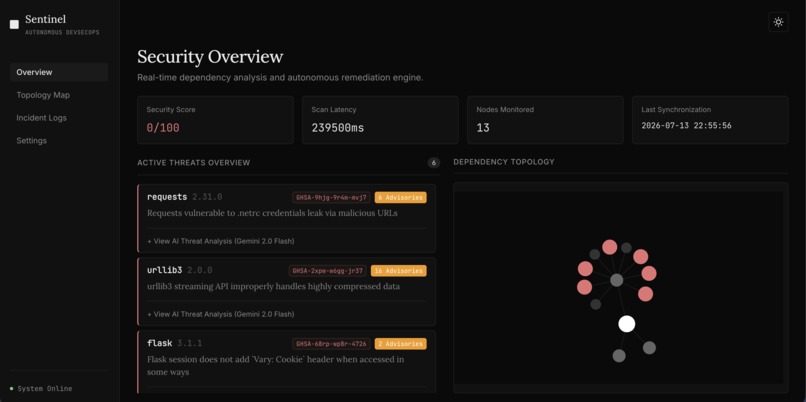This screenshot has width=806, height=402.
Task: Click the Security Overview heading
Action: tap(210, 56)
